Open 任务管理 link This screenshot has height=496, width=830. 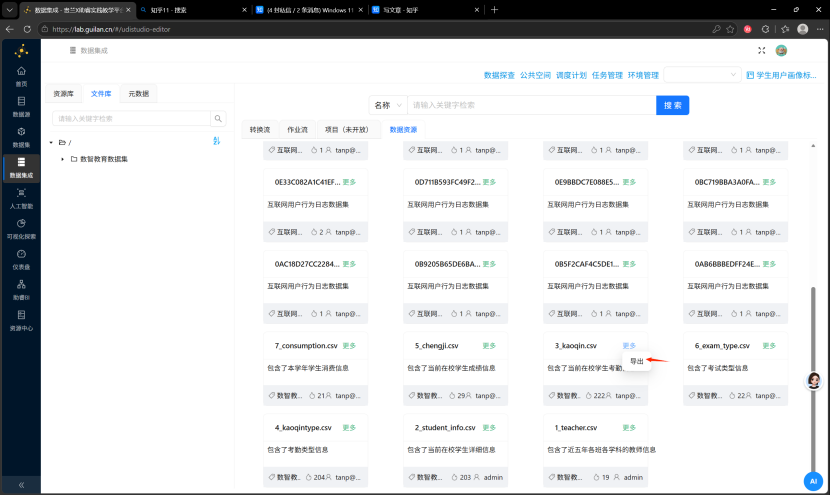tap(607, 75)
